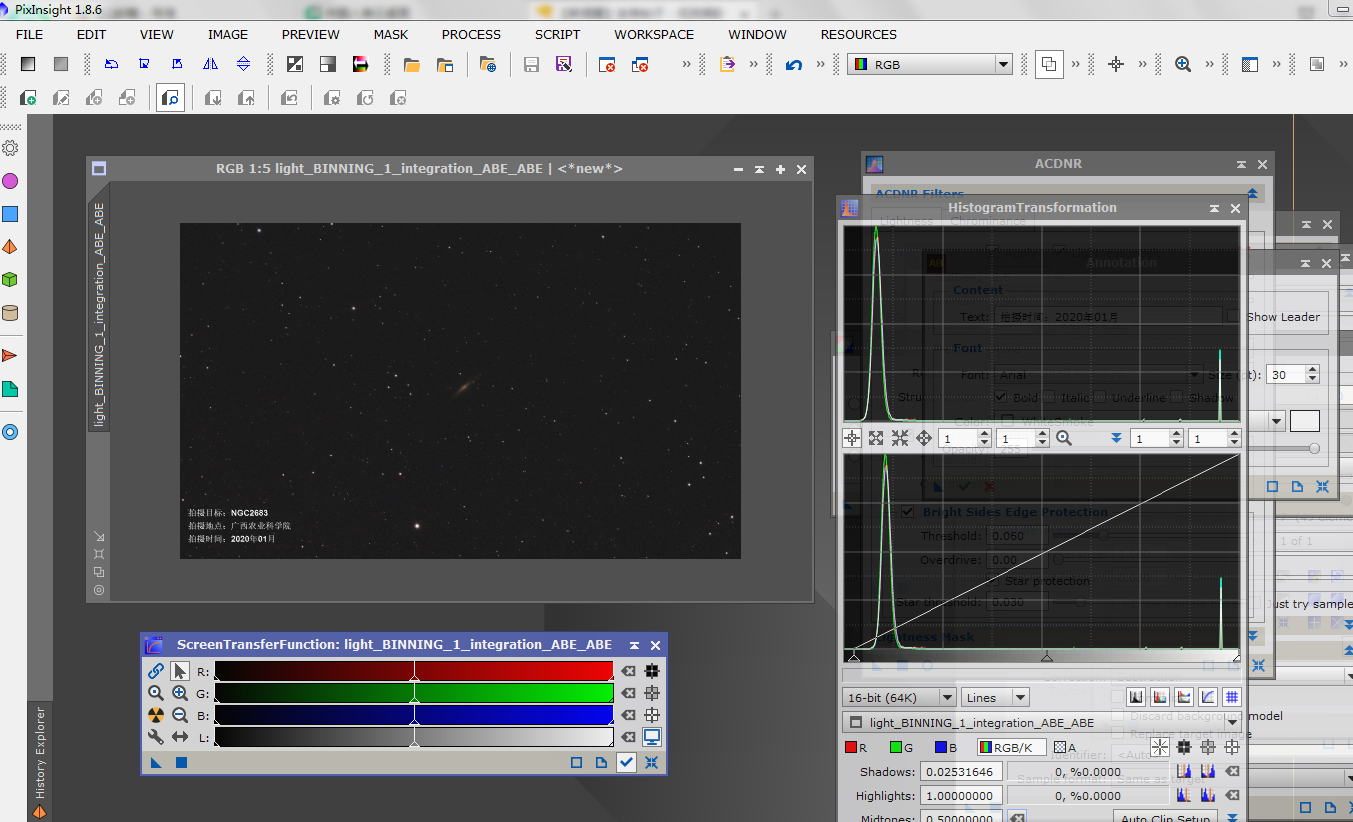Select the G channel in HistogramTransformation
The image size is (1353, 822).
(901, 747)
